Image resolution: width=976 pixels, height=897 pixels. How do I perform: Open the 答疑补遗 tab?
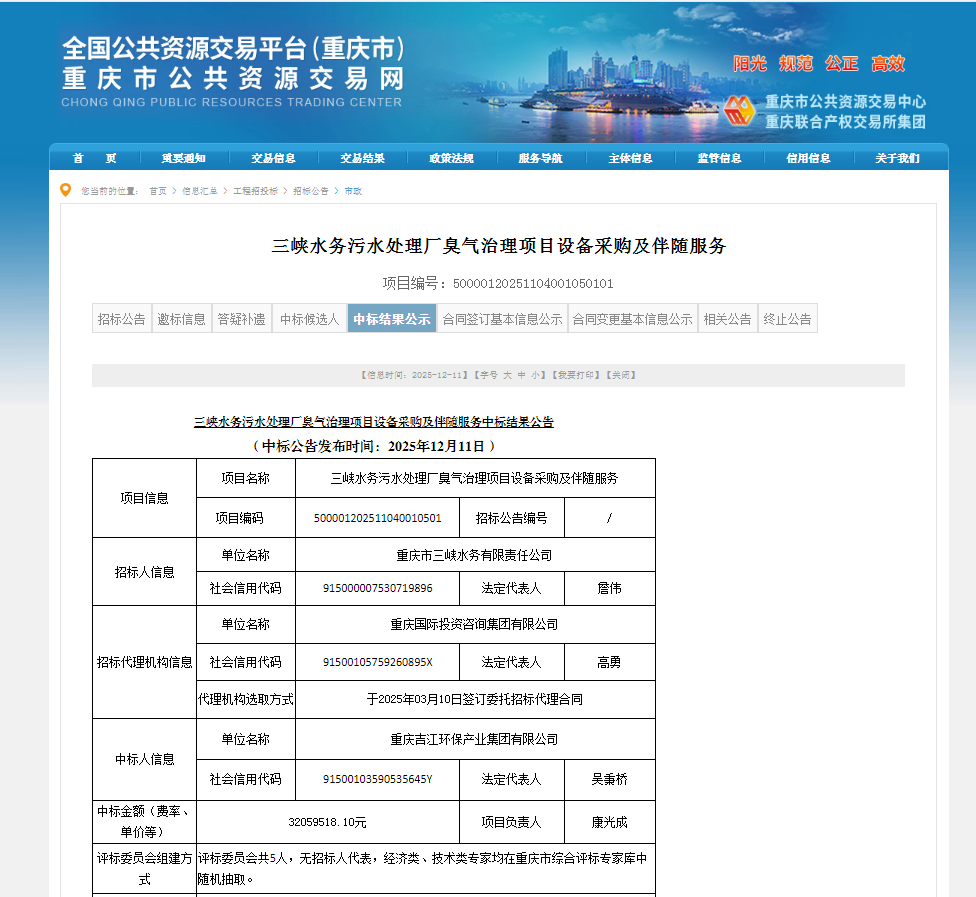coord(241,319)
